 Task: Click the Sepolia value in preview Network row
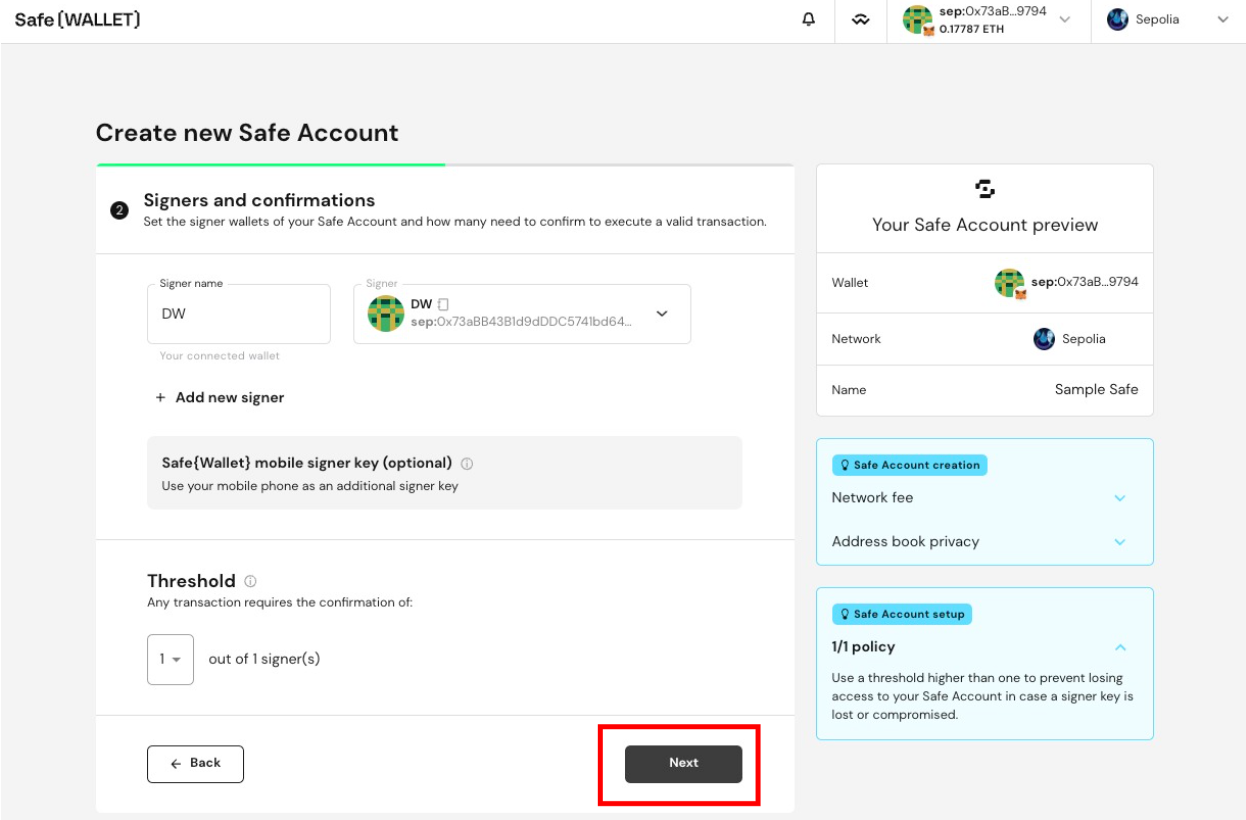pos(1084,339)
